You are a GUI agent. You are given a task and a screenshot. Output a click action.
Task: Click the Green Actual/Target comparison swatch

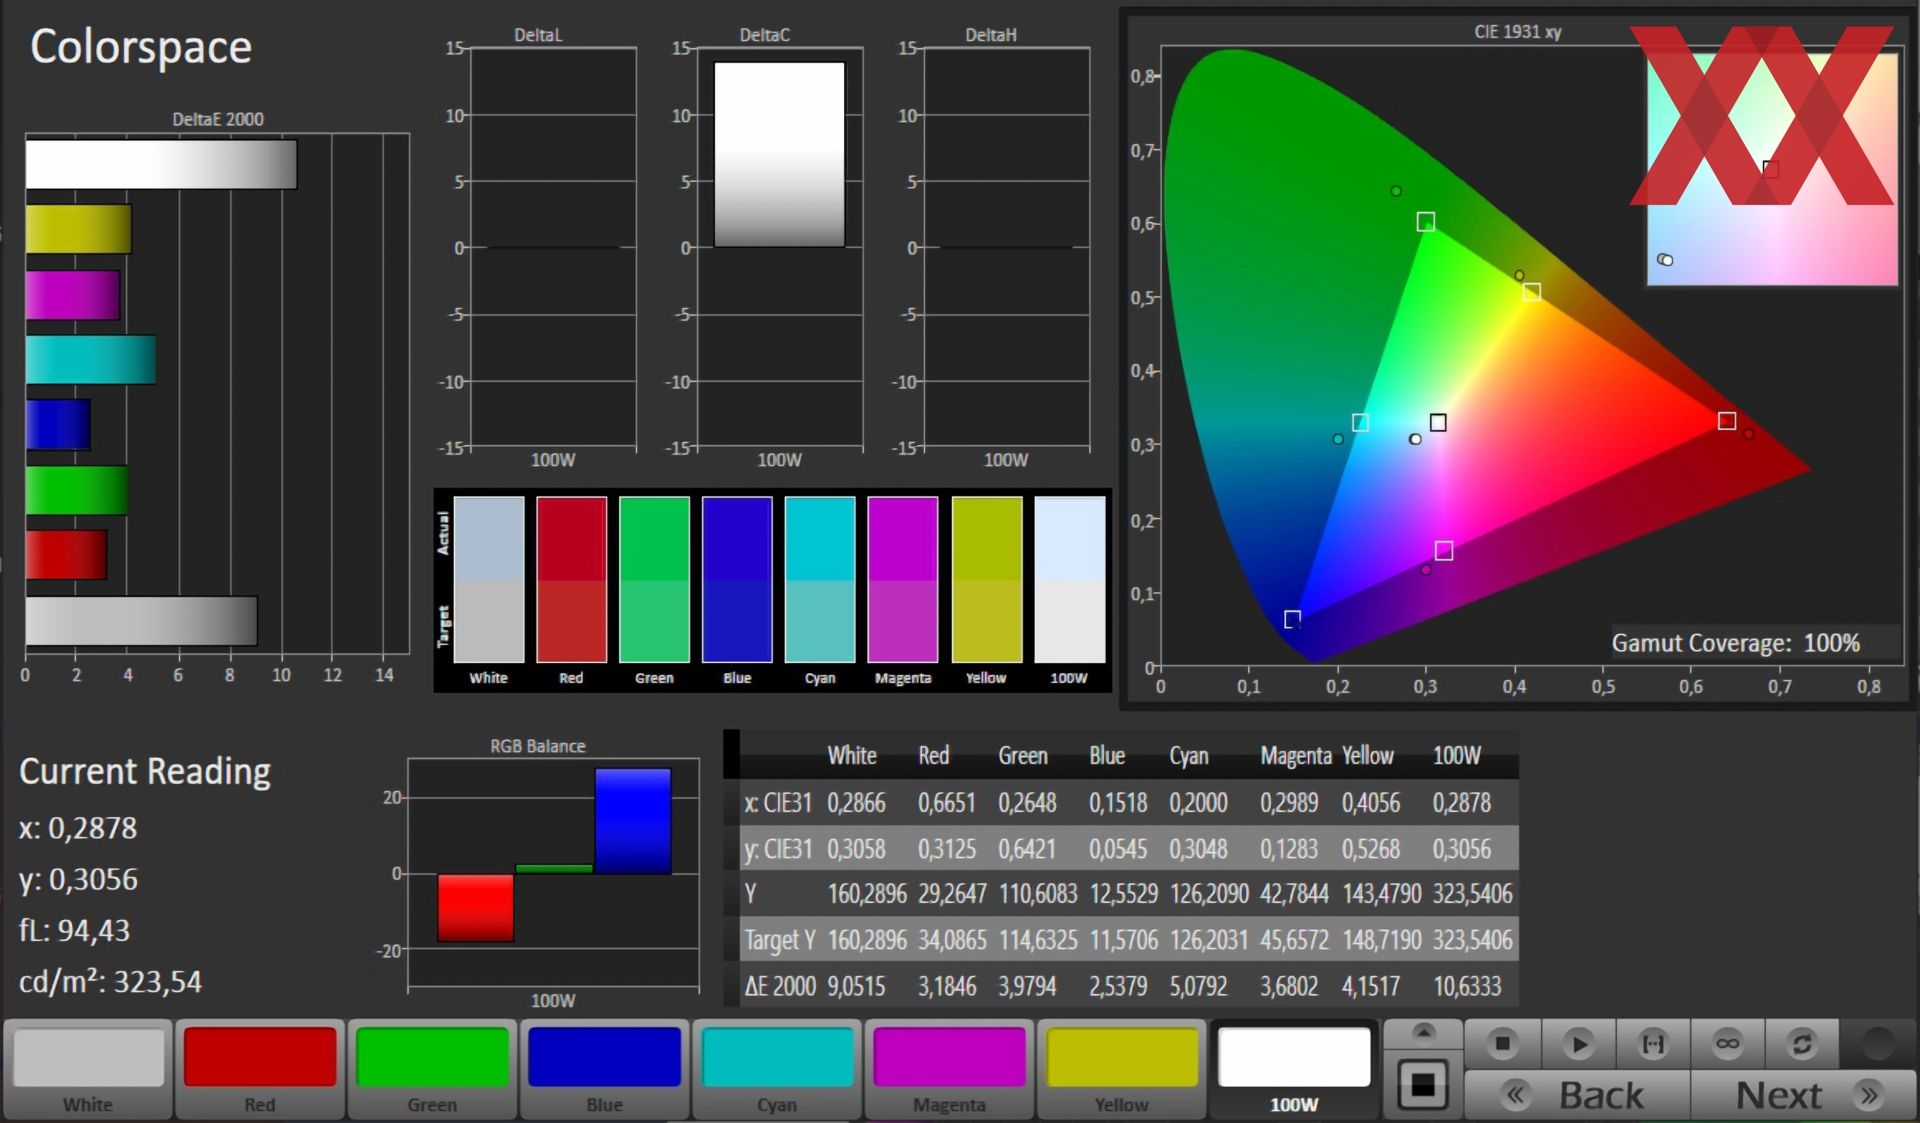(x=654, y=579)
